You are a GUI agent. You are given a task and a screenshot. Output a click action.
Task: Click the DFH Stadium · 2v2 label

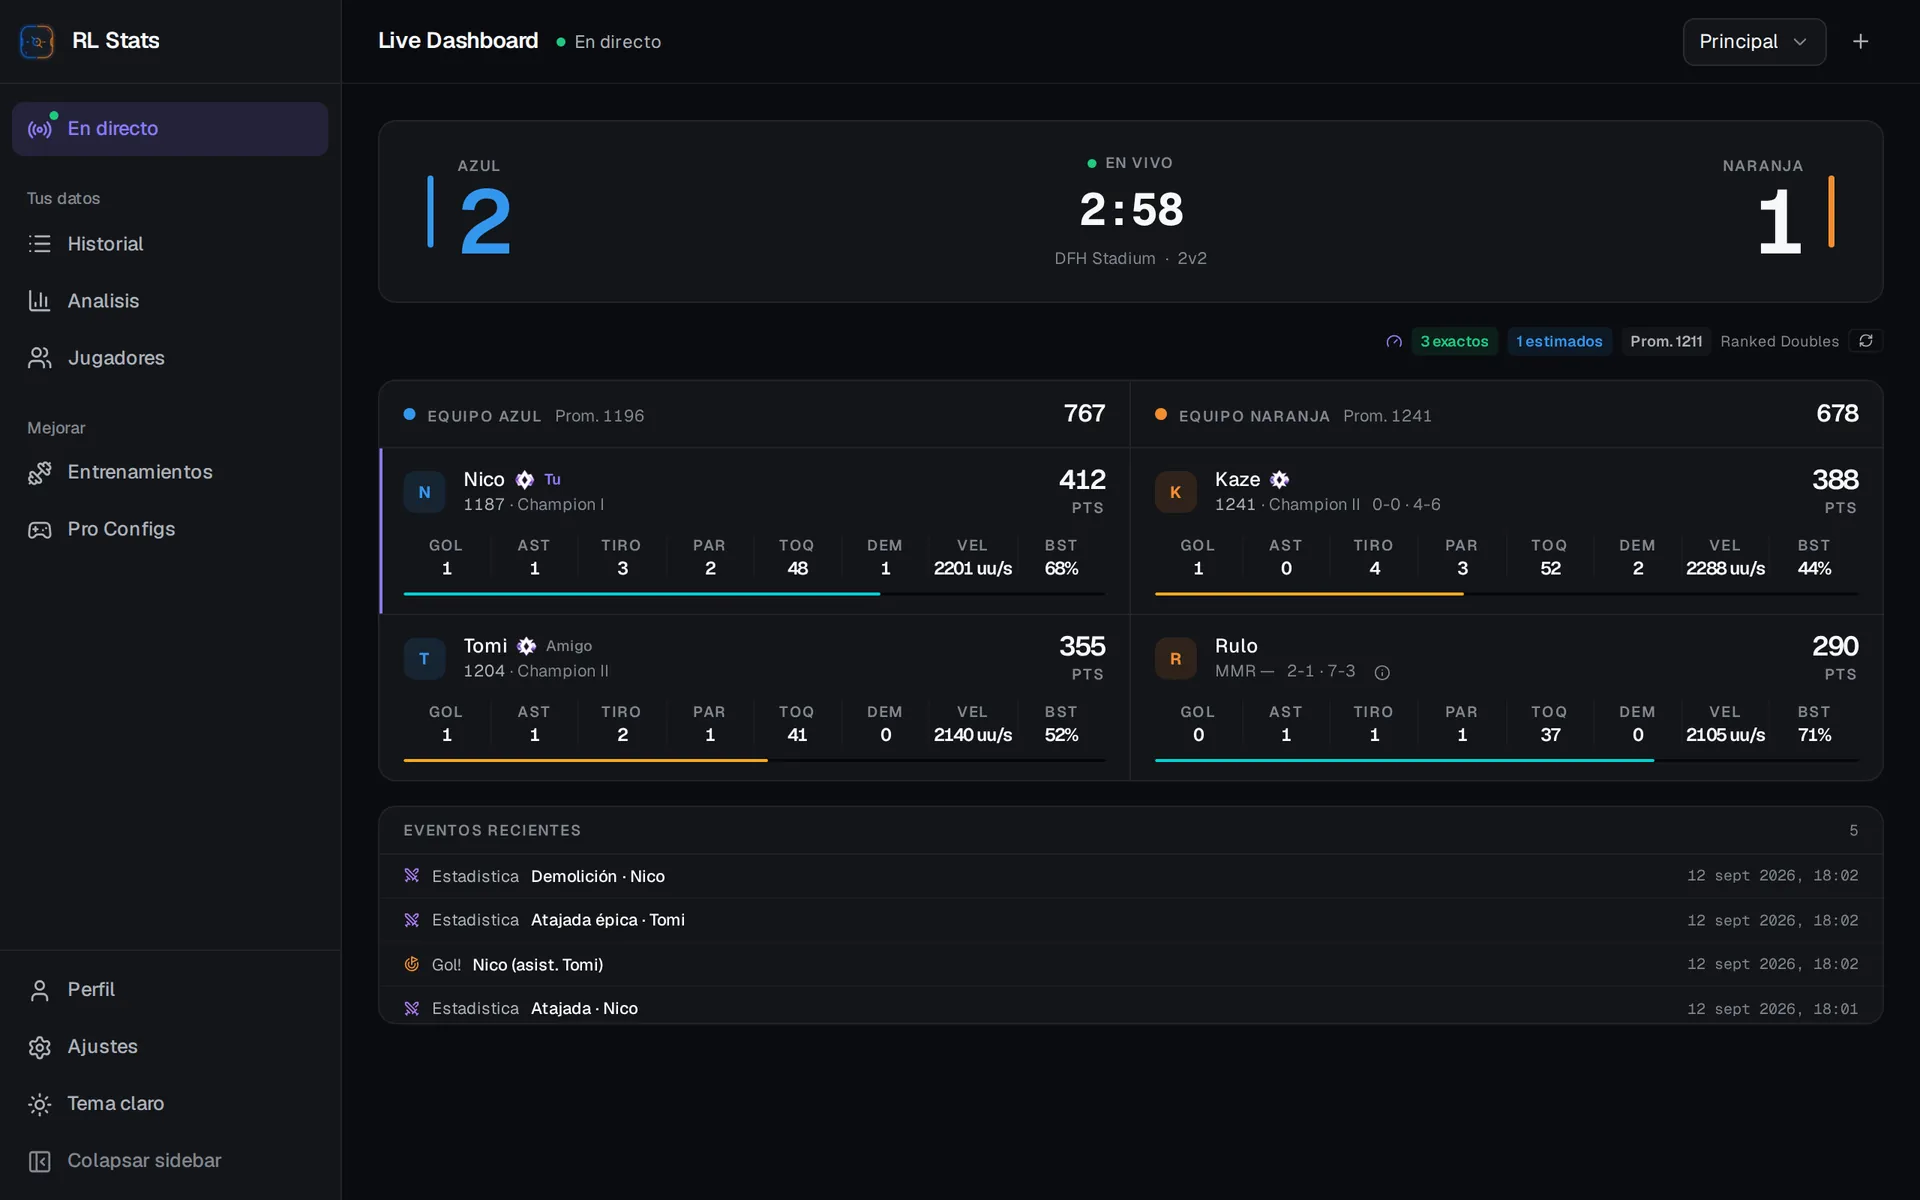1130,259
